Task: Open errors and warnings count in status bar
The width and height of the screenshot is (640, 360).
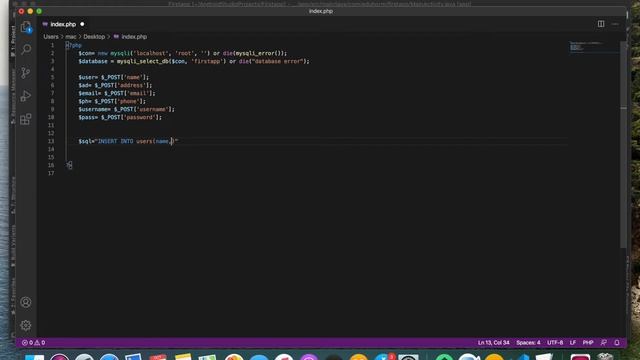Action: 33,342
